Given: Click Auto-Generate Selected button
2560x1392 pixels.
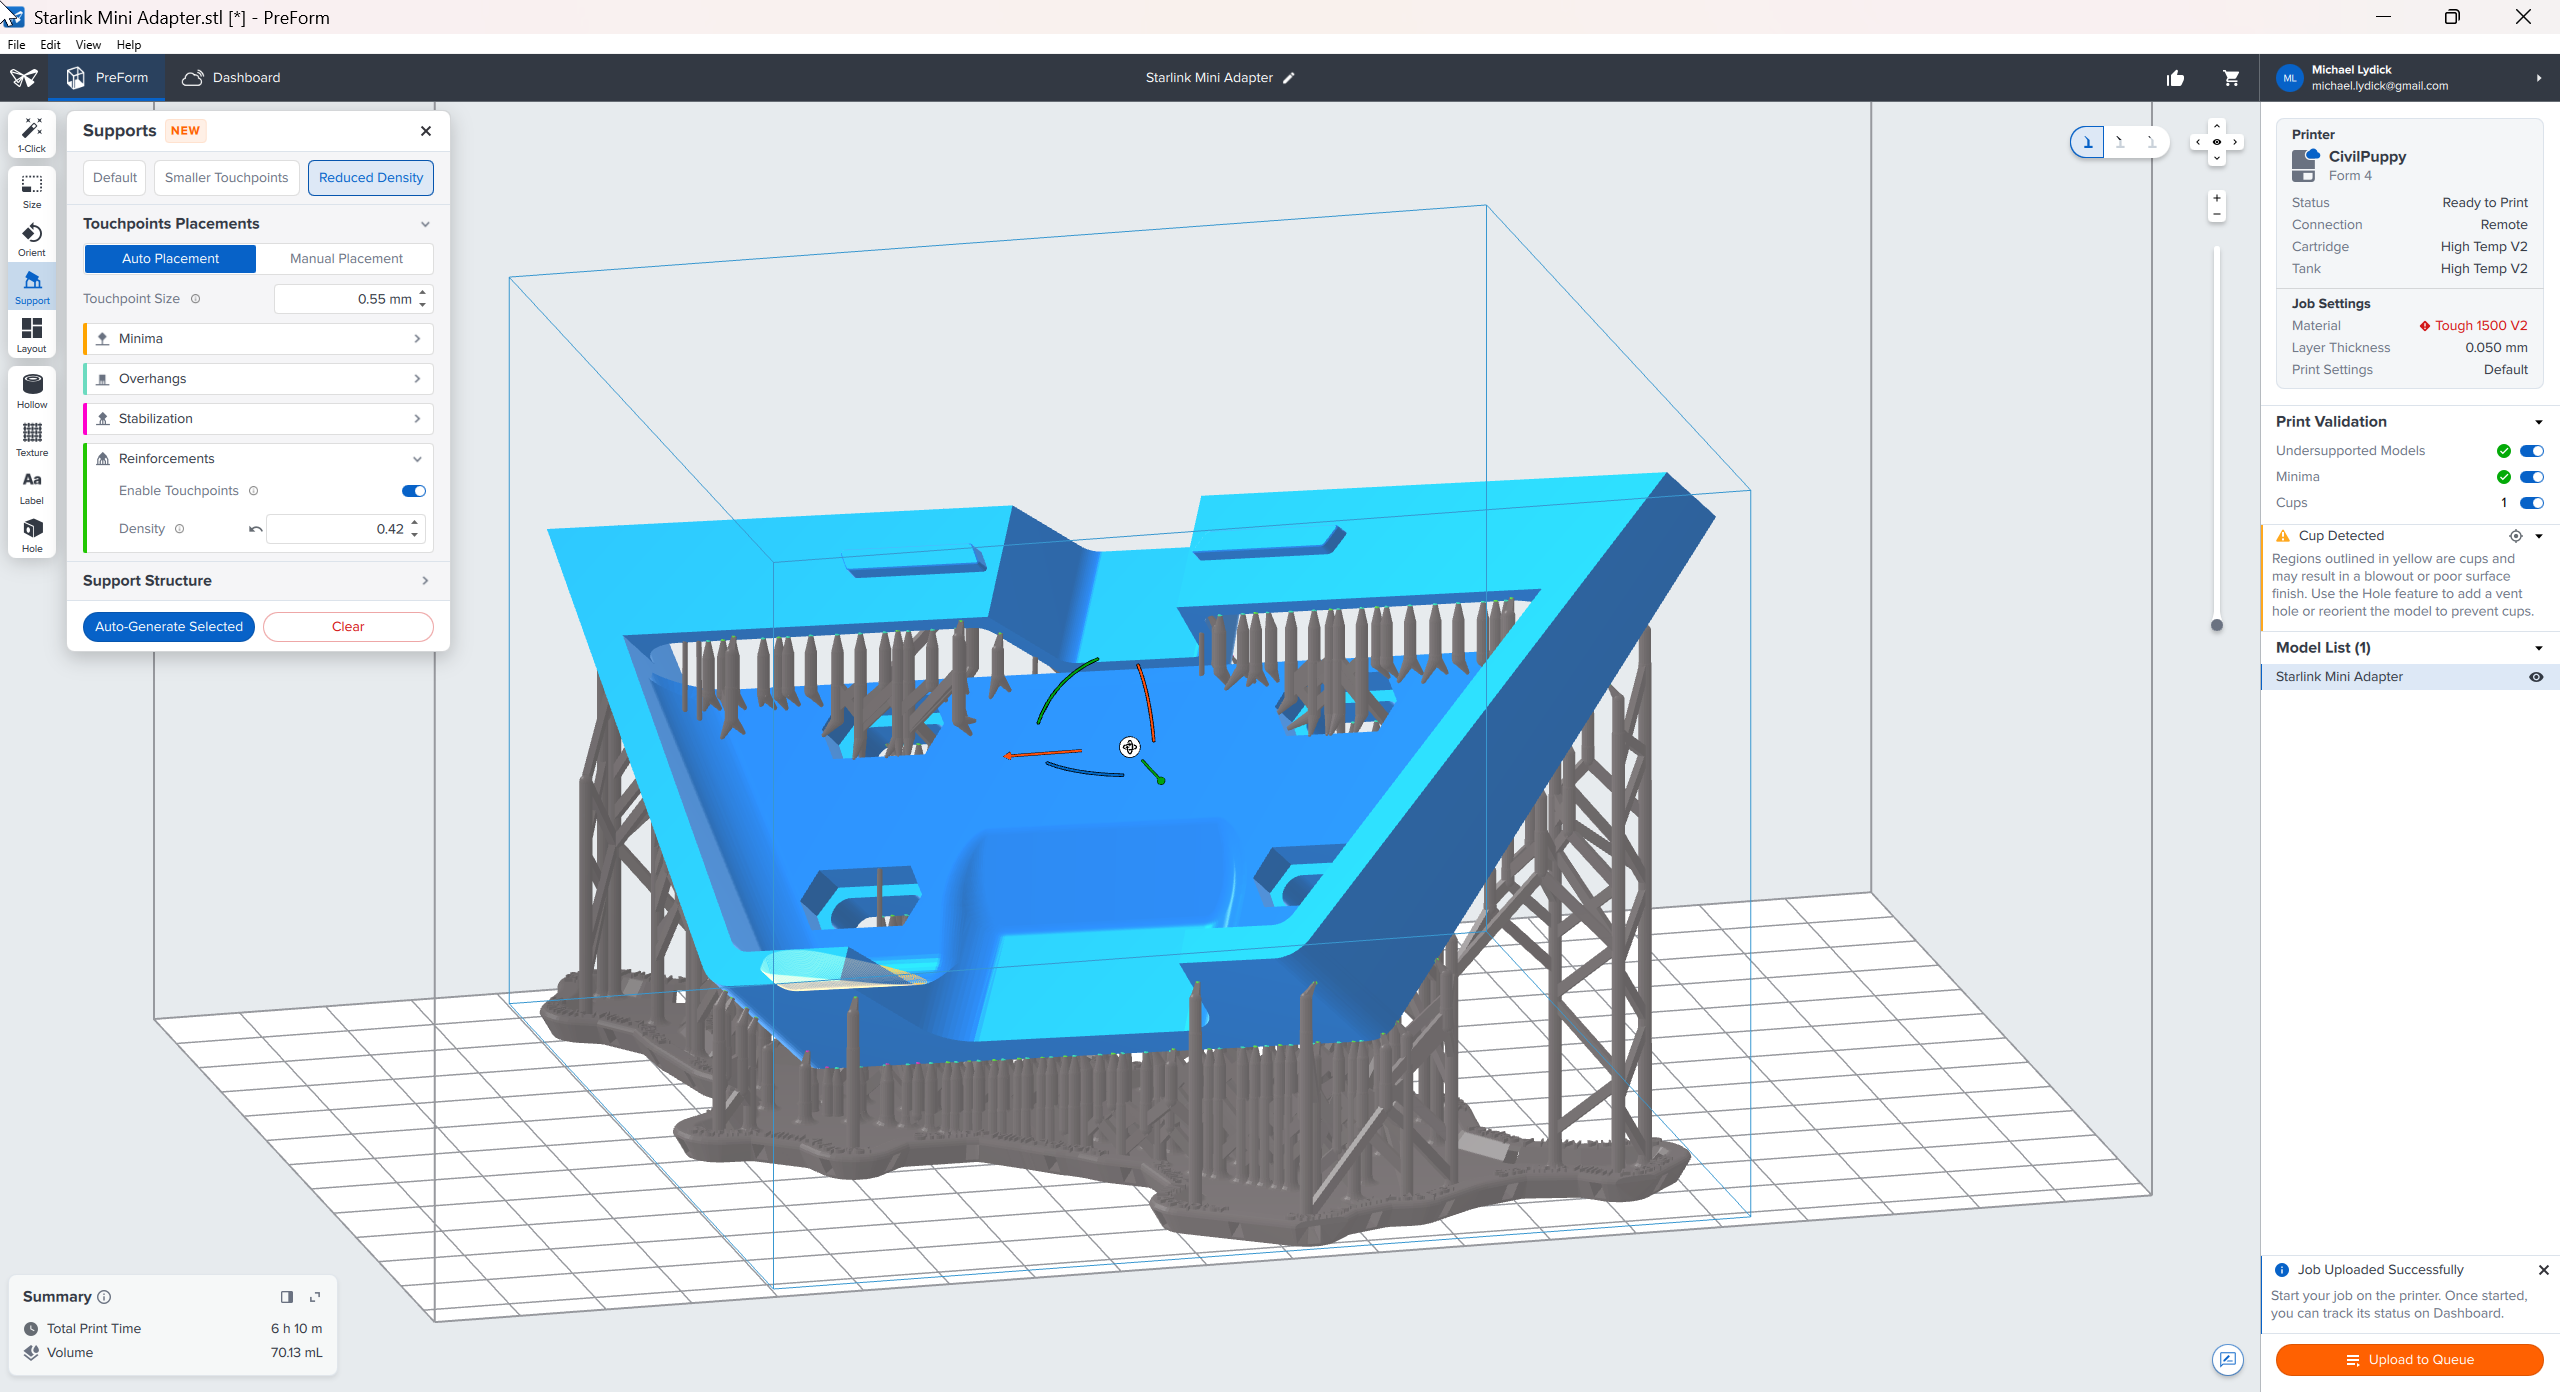Looking at the screenshot, I should [169, 627].
